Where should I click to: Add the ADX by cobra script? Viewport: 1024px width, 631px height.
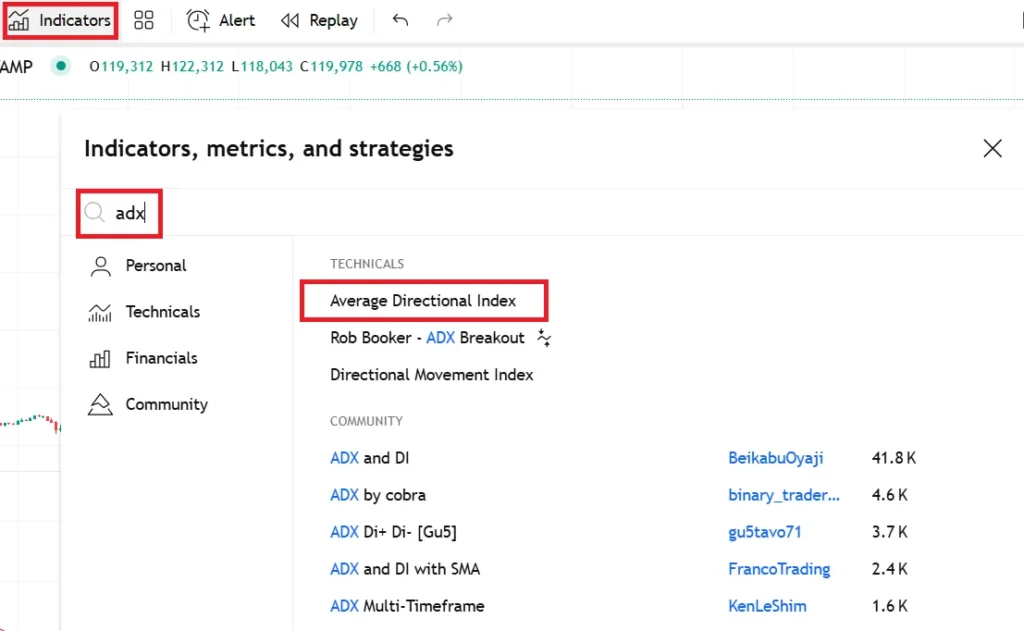[377, 495]
